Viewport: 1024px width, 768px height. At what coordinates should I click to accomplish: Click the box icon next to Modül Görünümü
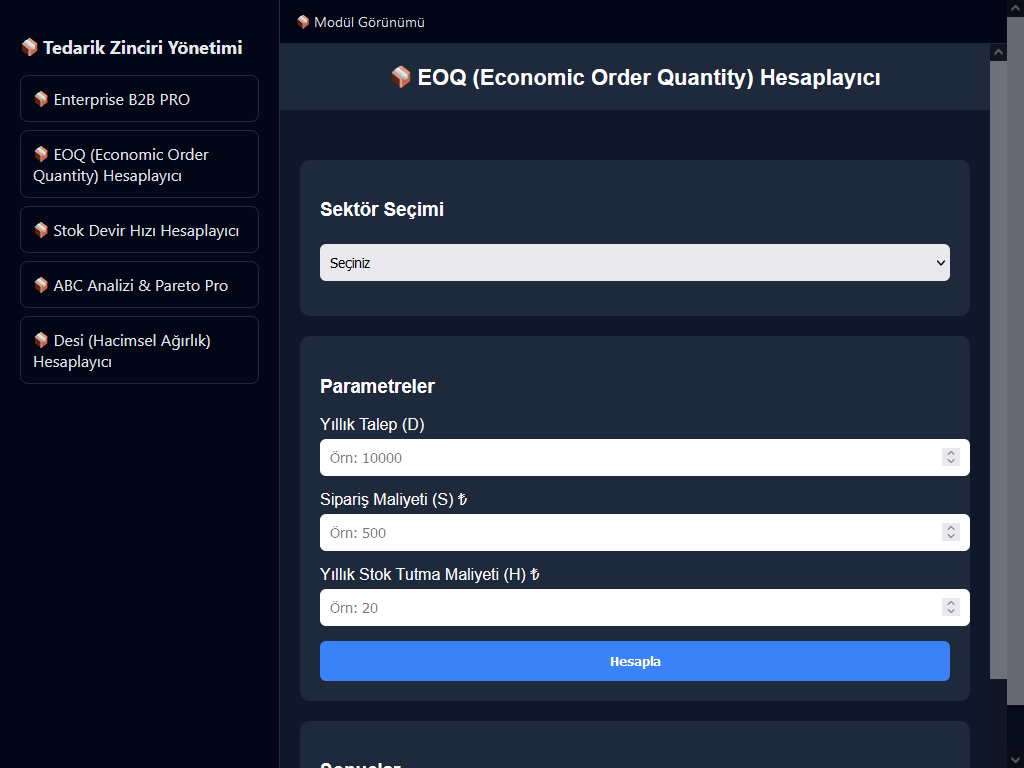point(303,22)
